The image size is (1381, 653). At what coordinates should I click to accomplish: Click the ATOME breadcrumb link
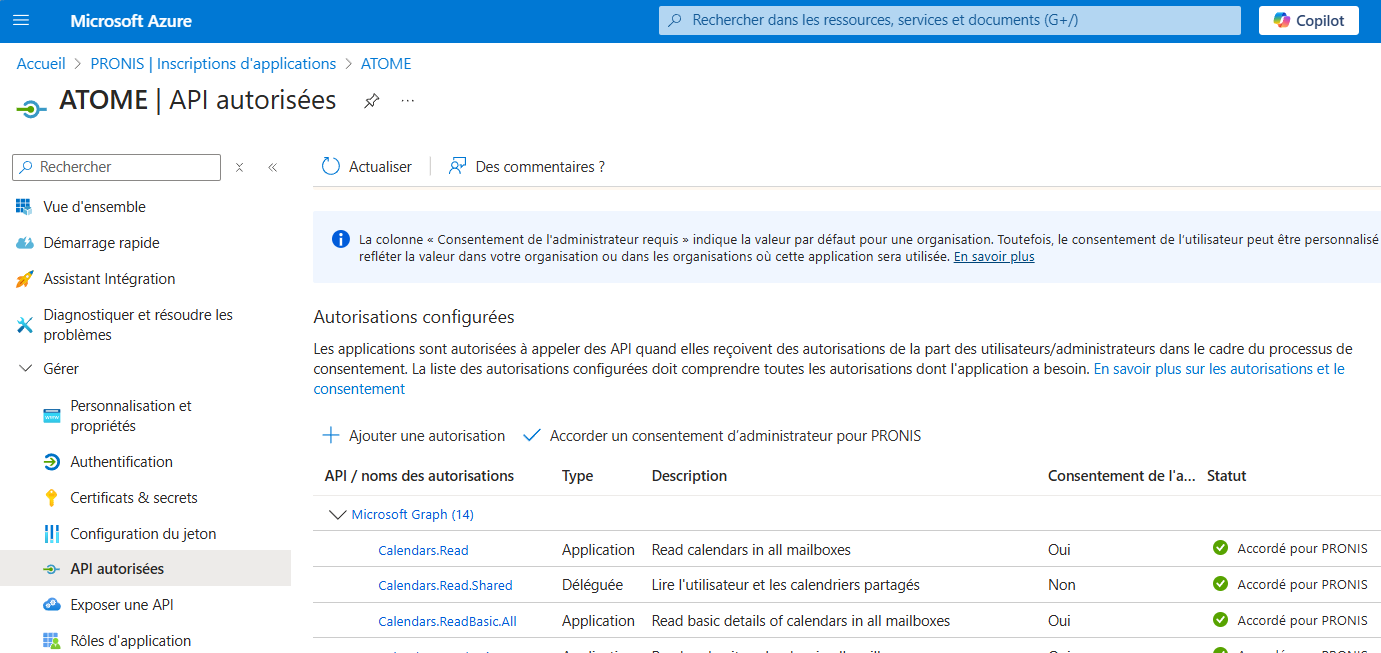(386, 63)
